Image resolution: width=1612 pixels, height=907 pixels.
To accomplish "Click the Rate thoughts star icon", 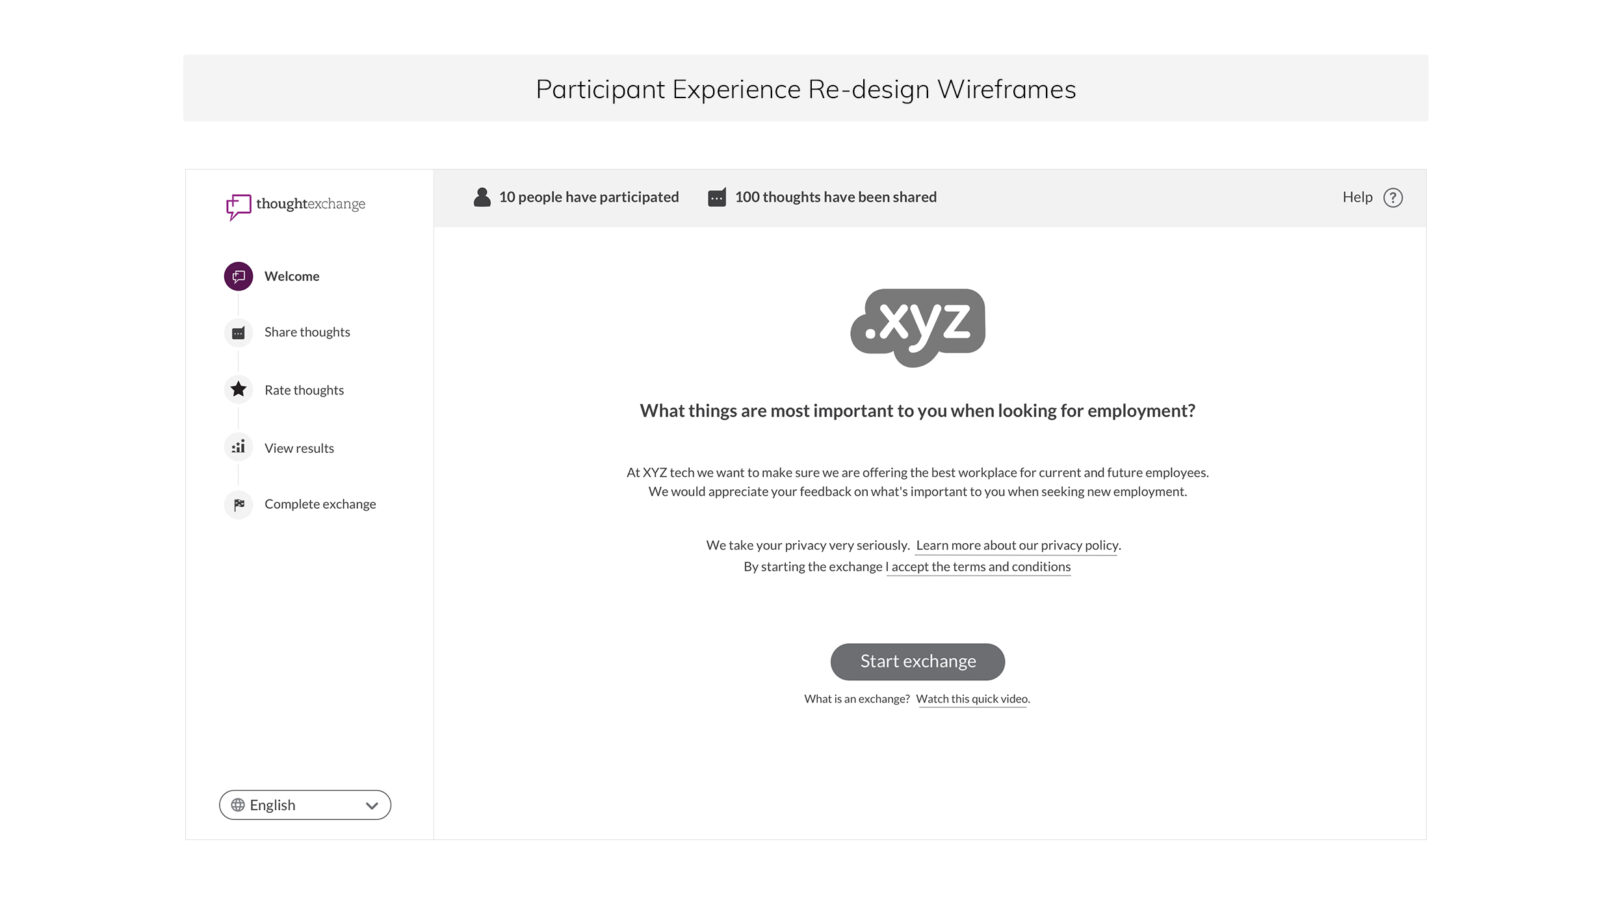I will pos(238,389).
